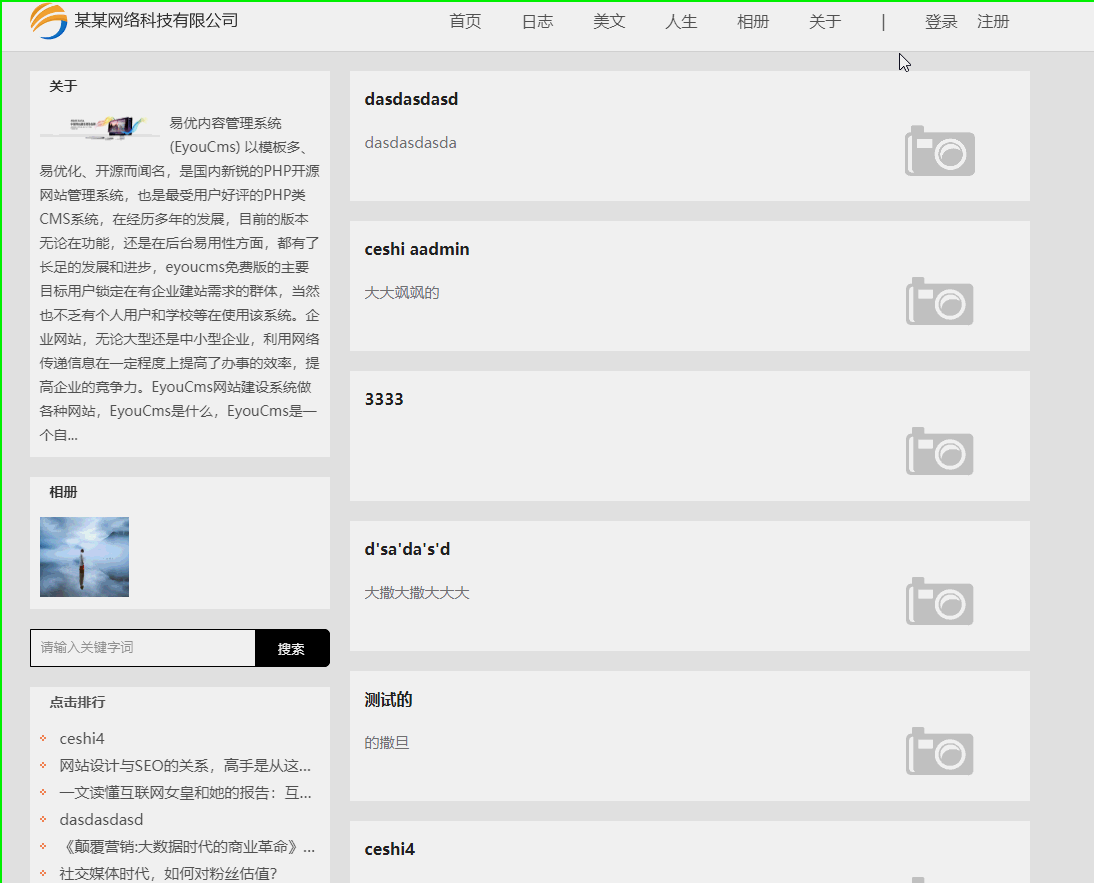Open camera placeholder icon for d'sa'da's'd post

point(939,601)
